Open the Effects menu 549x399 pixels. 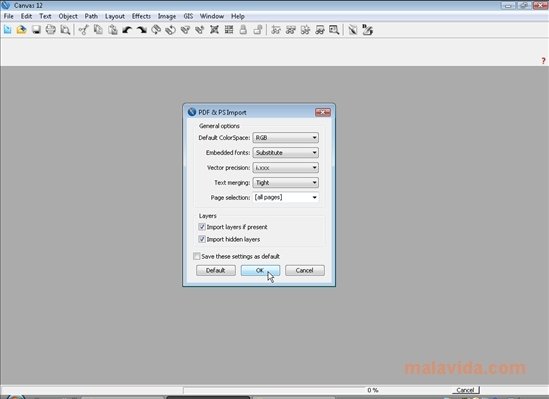(141, 16)
